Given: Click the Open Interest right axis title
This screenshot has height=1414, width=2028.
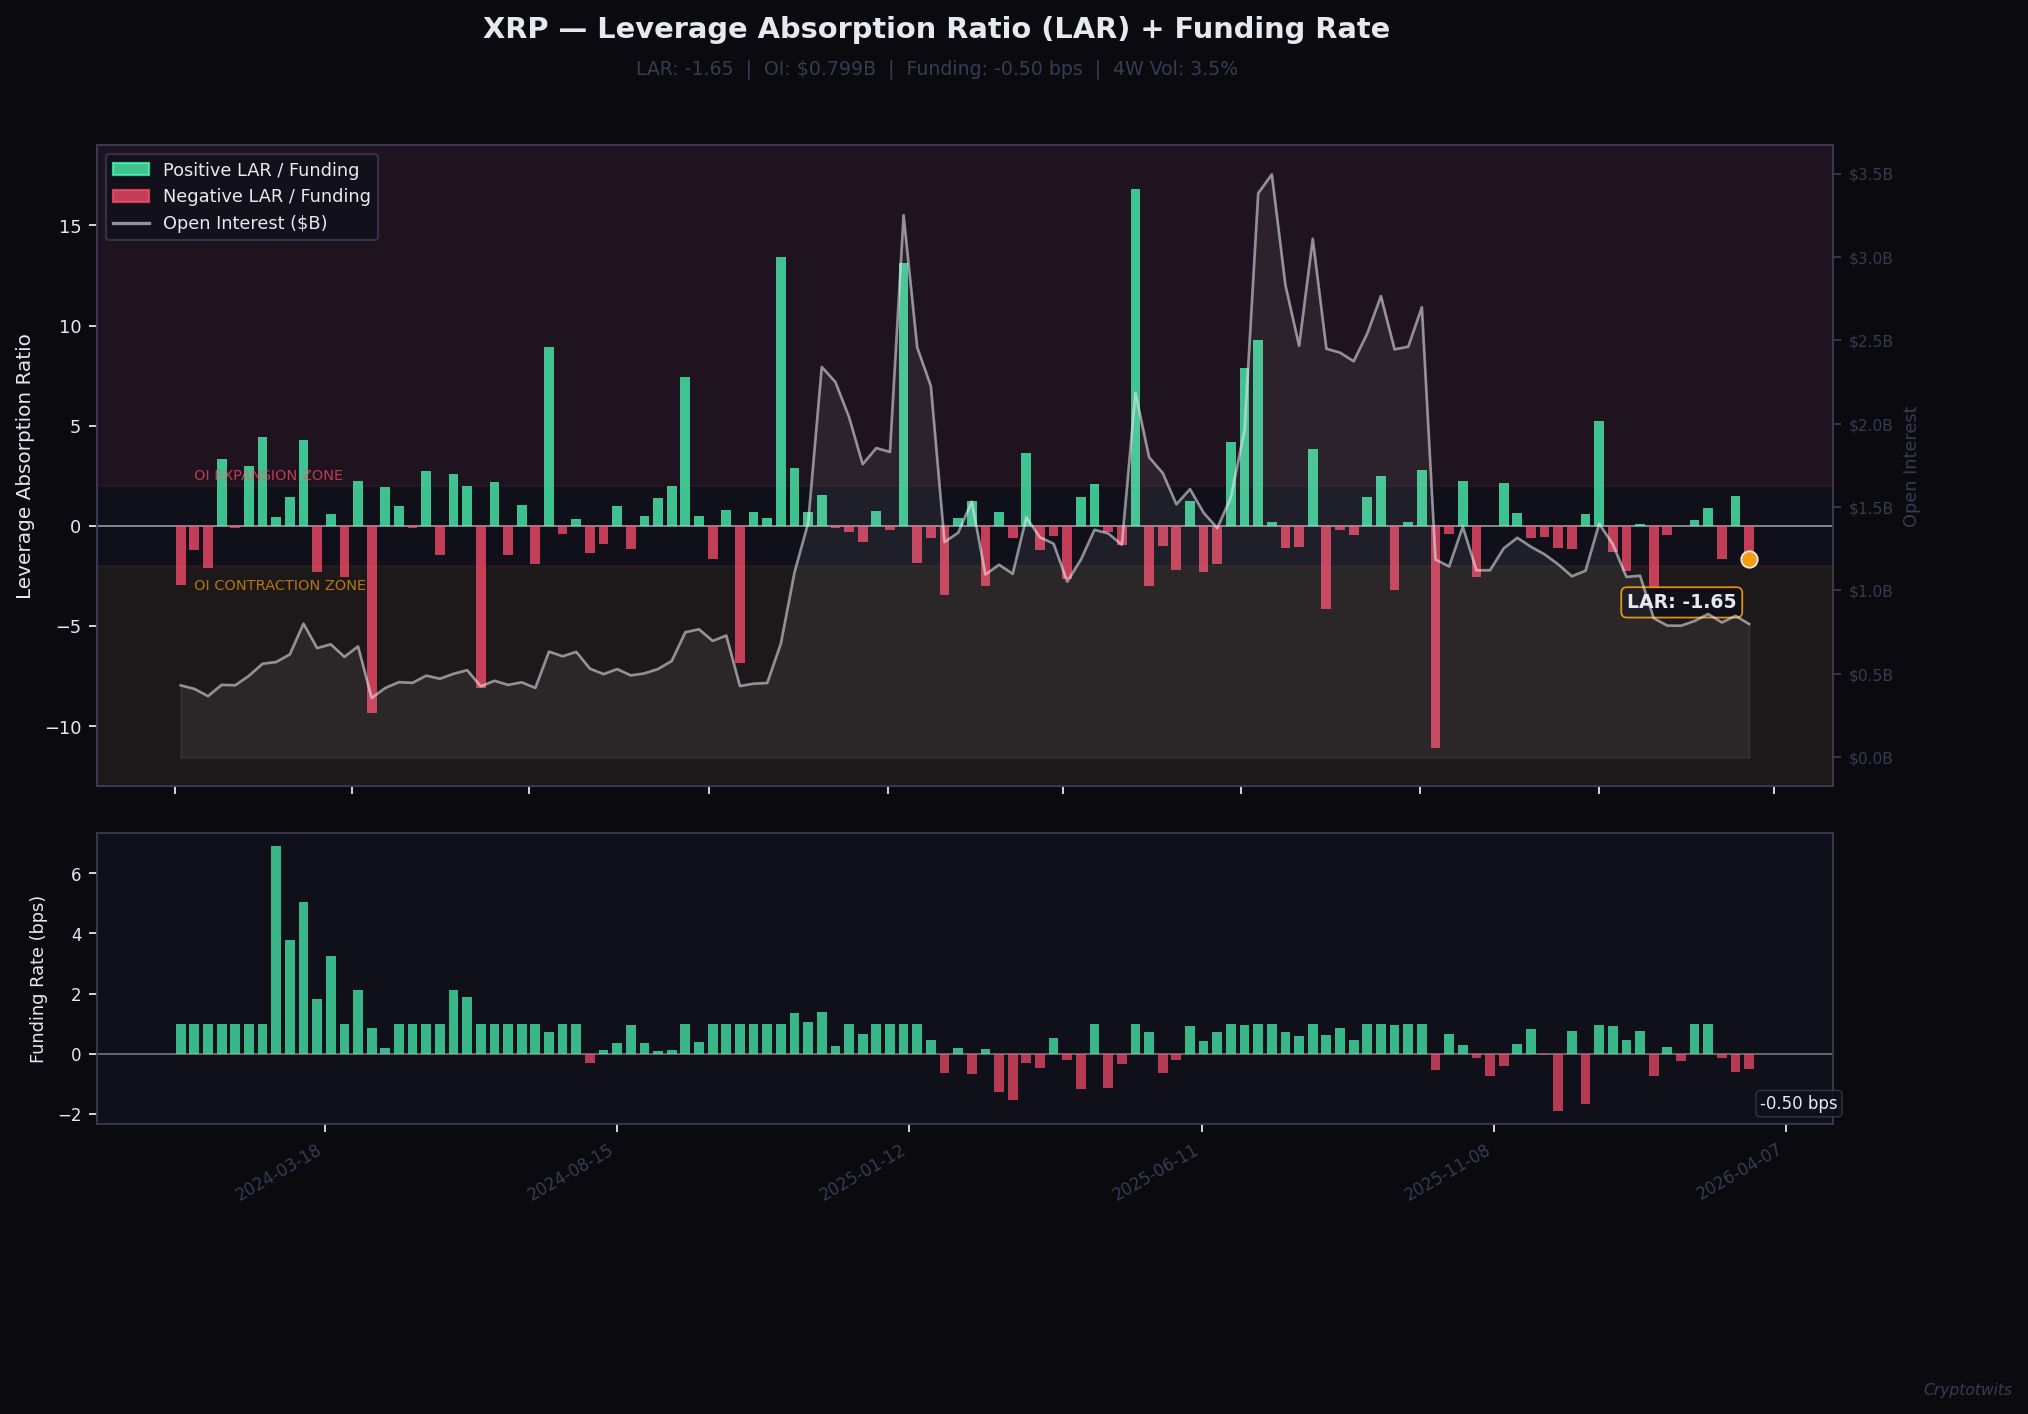Looking at the screenshot, I should 1911,466.
